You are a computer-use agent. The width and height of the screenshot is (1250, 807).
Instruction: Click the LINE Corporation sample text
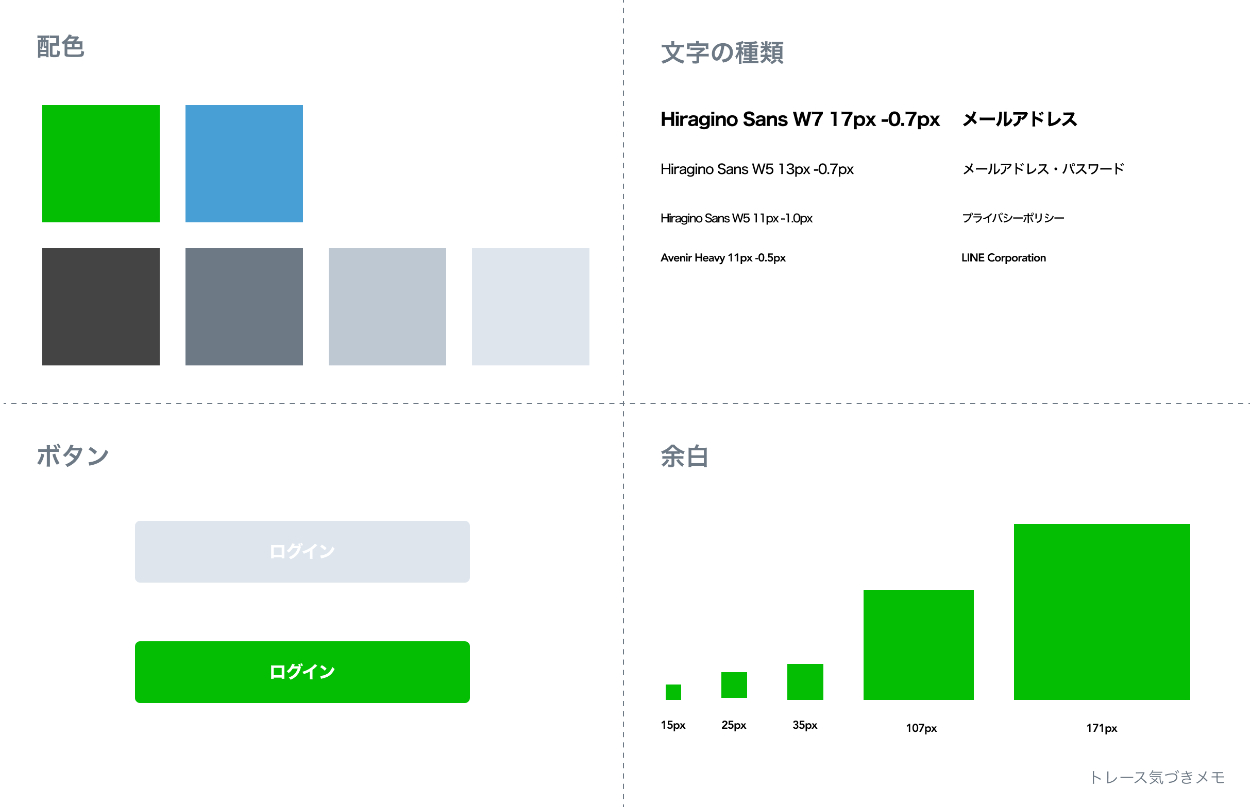click(x=1003, y=258)
